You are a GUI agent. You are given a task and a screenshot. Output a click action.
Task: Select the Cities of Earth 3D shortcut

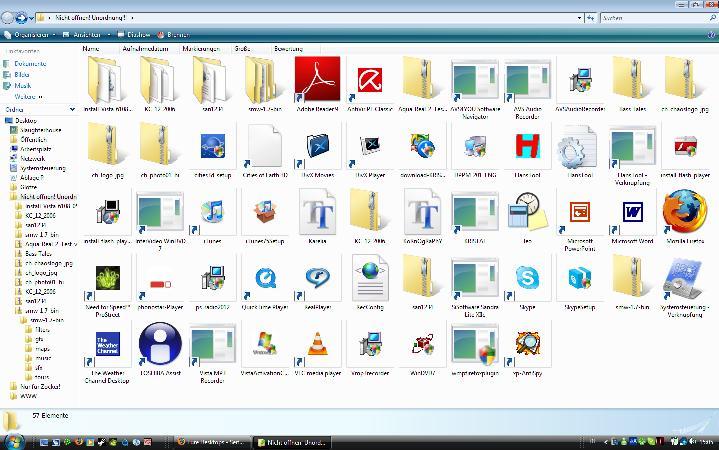pos(265,146)
